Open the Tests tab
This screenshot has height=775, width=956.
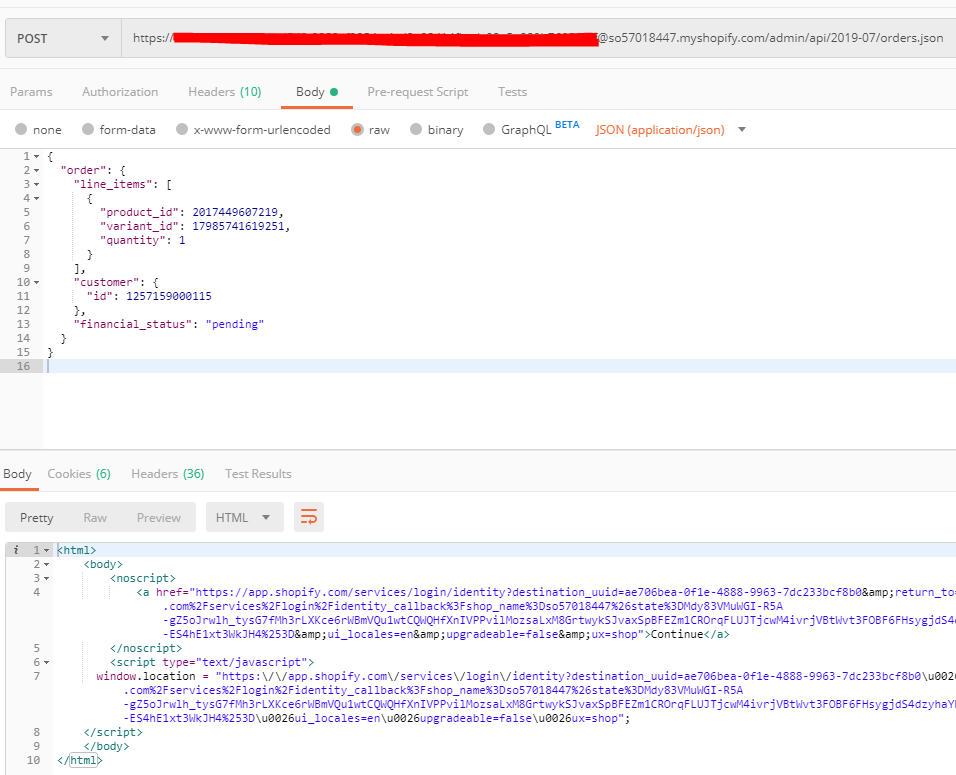click(512, 92)
